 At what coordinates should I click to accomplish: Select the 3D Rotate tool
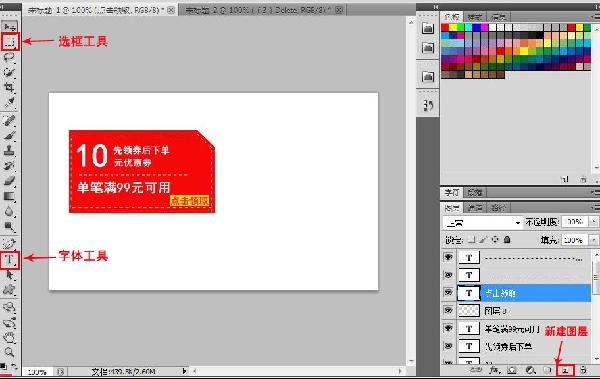click(9, 307)
